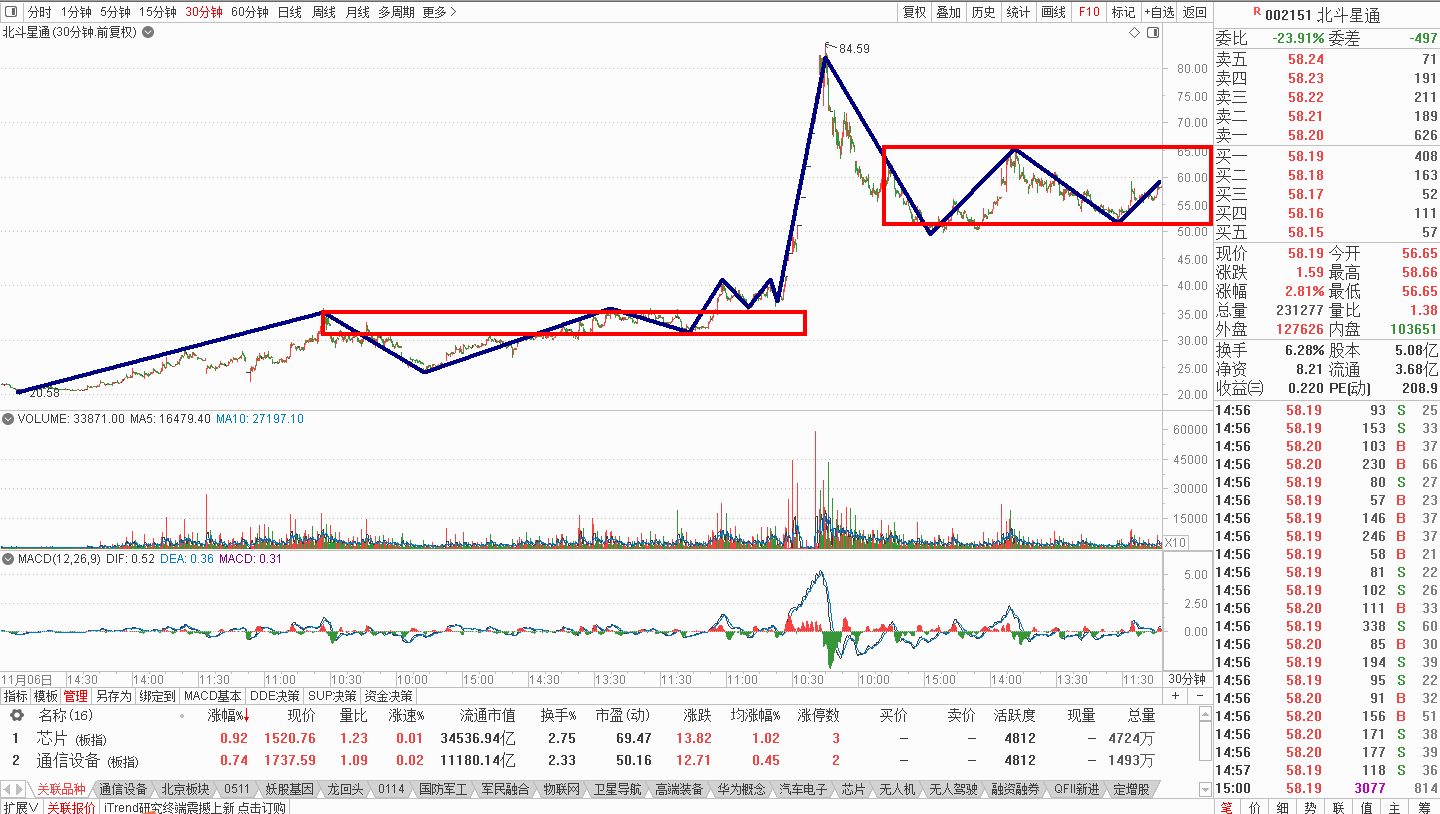Switch to 月线 monthly chart
The height and width of the screenshot is (814, 1440).
tap(357, 12)
